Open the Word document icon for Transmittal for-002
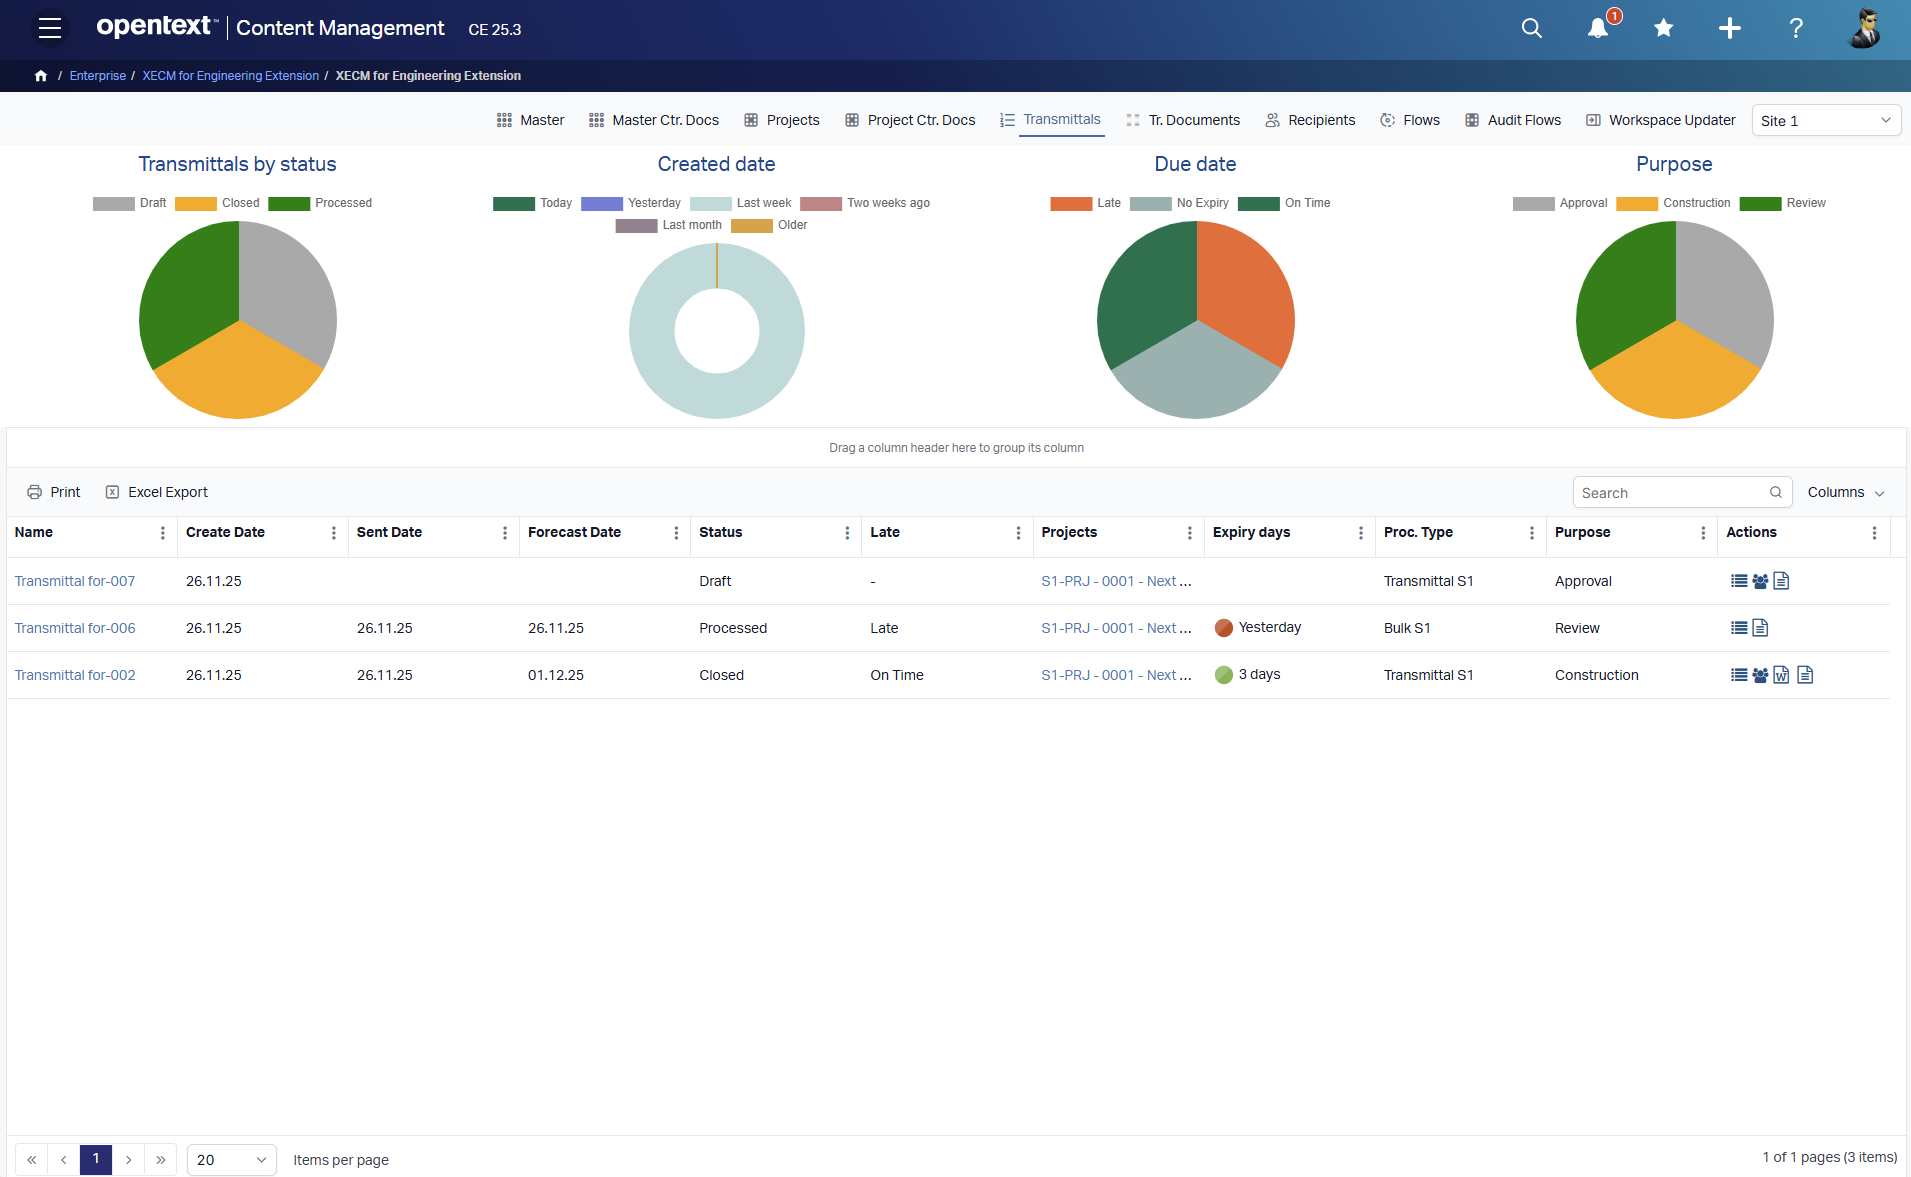Screen dimensions: 1911x1177 1781,675
